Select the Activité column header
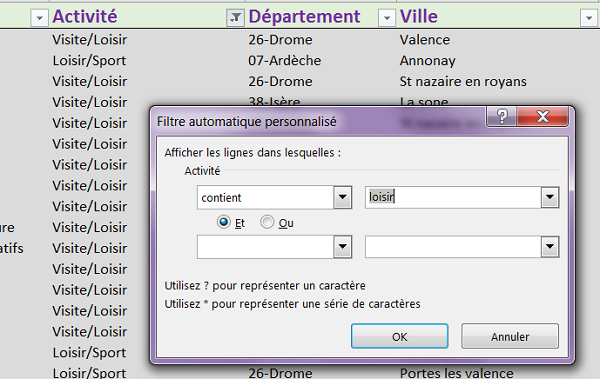The width and height of the screenshot is (600, 379). pyautogui.click(x=85, y=16)
